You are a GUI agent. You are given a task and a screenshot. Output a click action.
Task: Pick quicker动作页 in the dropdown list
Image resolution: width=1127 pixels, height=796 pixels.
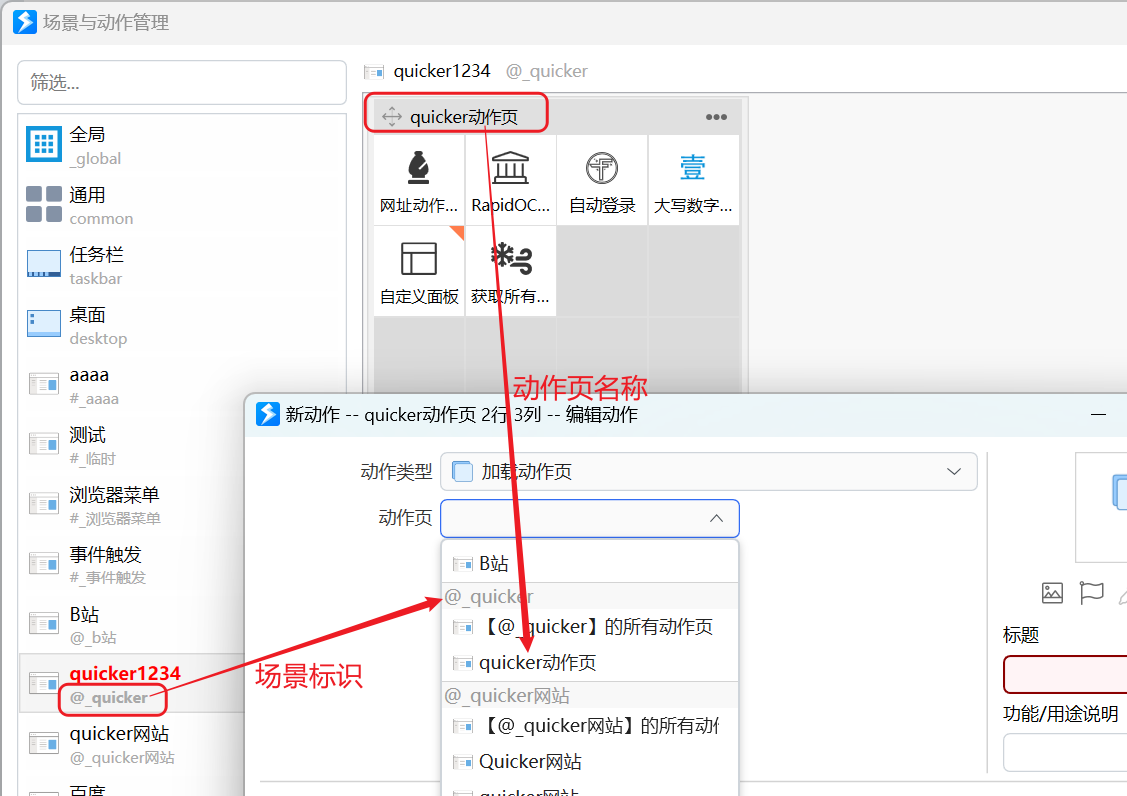coord(590,663)
